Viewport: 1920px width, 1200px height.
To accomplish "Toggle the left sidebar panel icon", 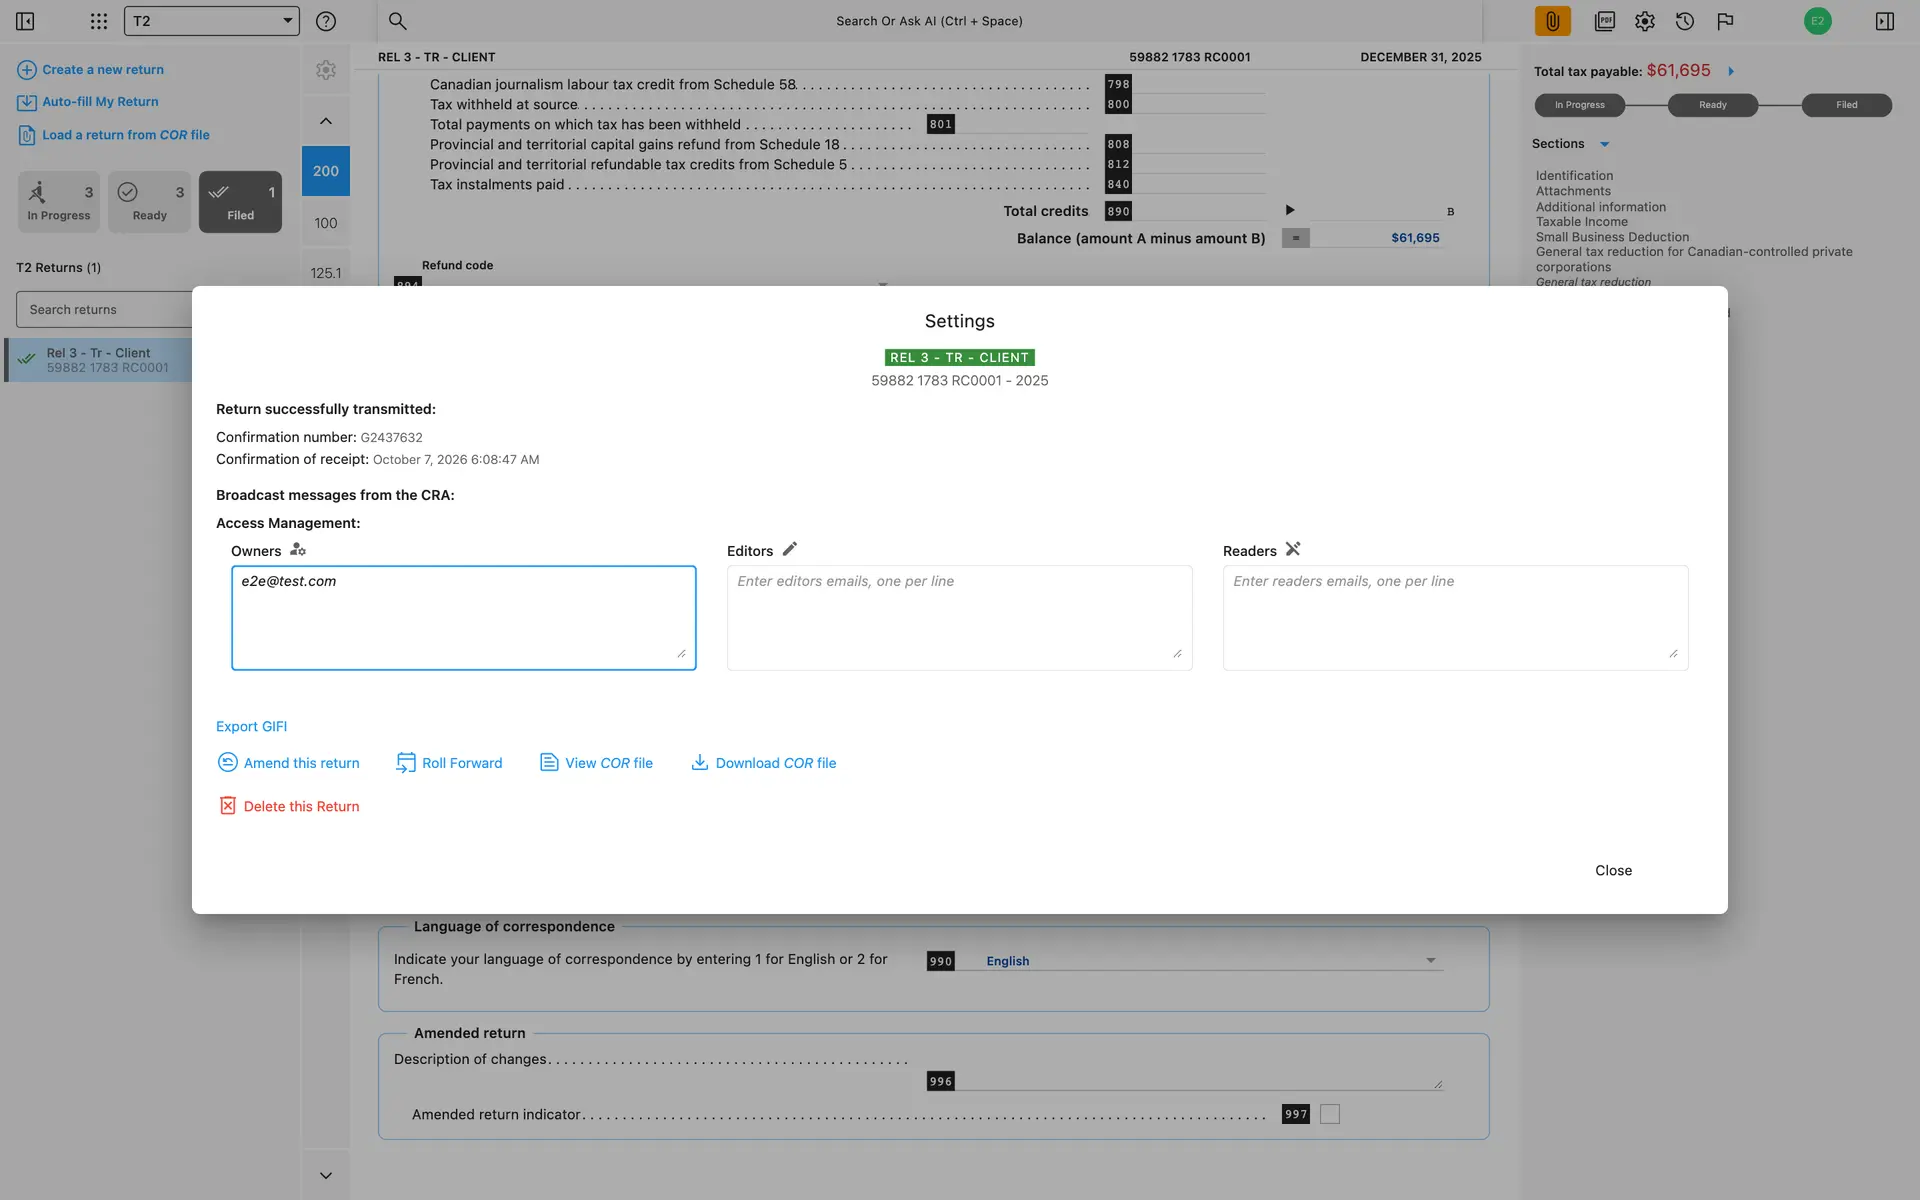I will click(25, 21).
